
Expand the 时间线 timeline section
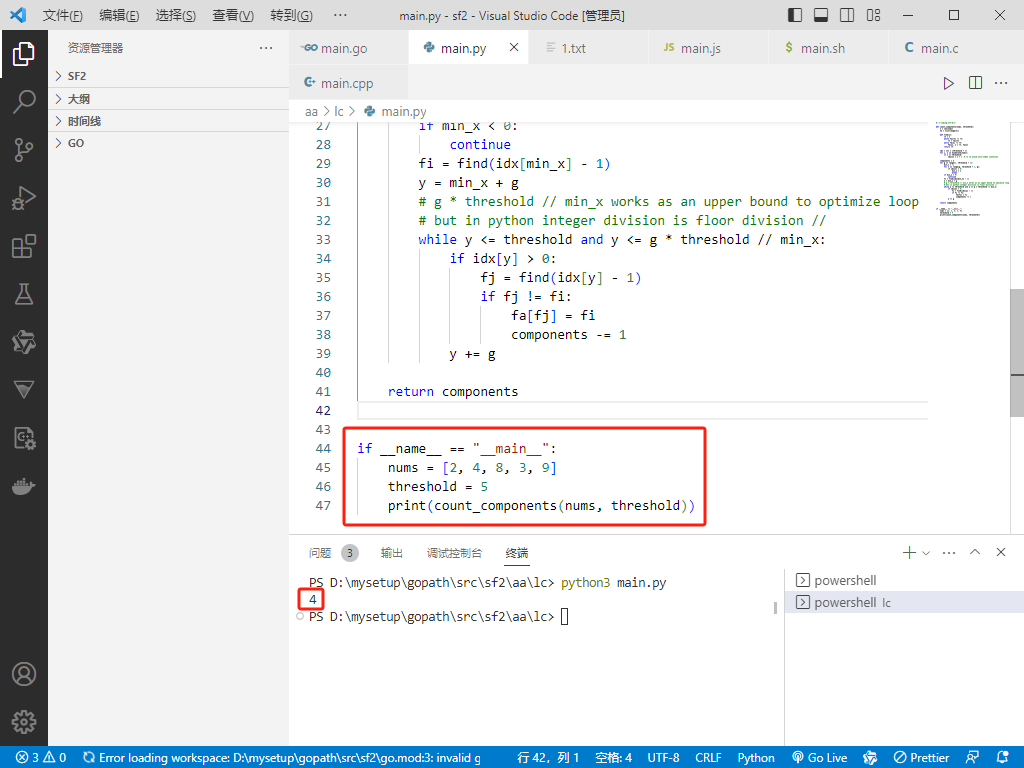168,121
